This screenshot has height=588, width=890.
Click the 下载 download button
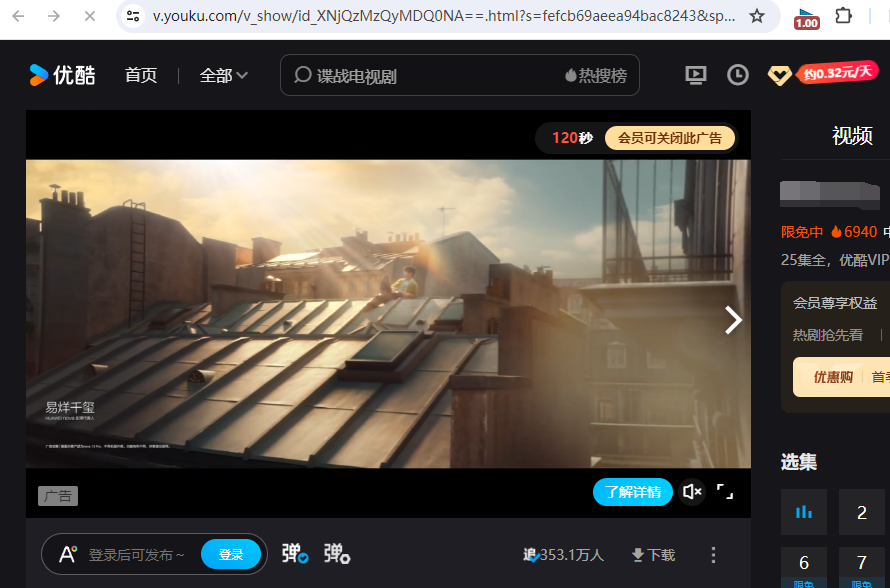(x=654, y=555)
